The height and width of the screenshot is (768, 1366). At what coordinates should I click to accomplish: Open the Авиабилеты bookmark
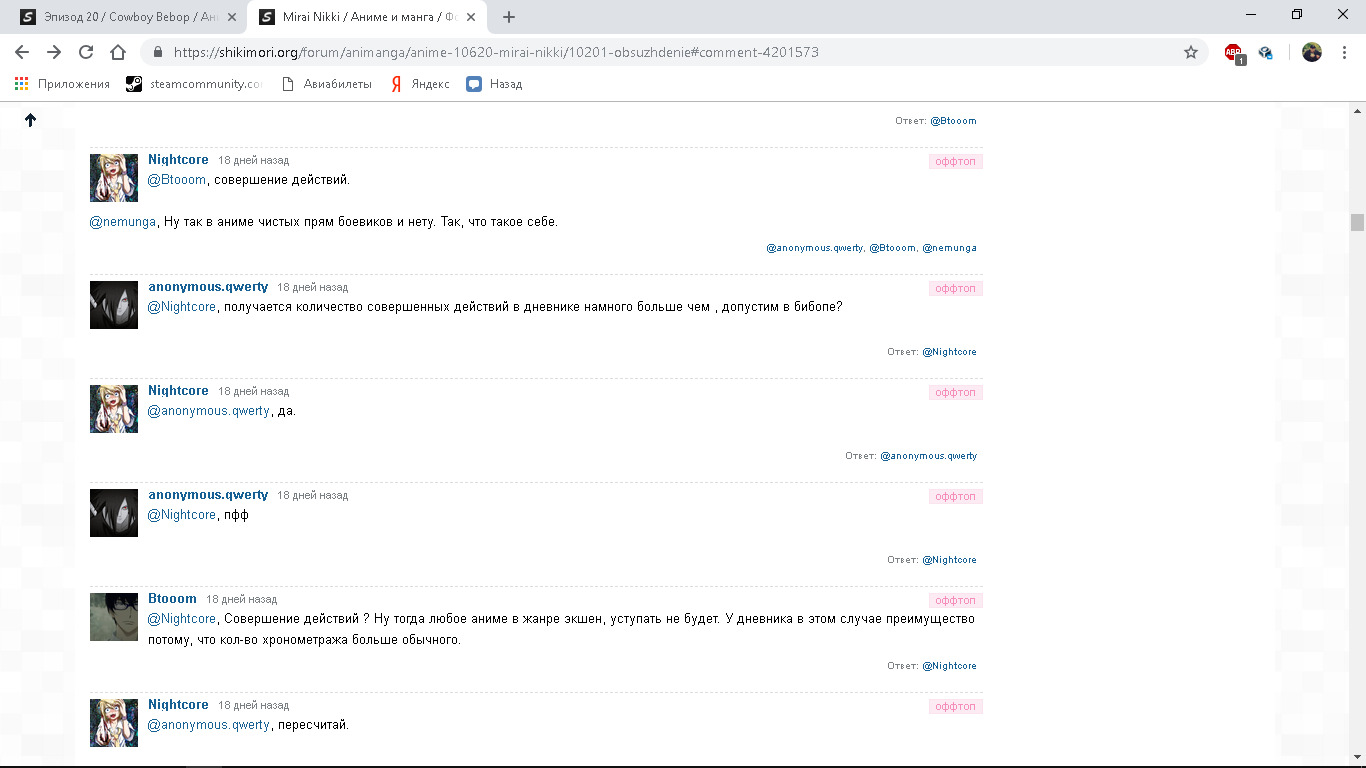click(x=326, y=84)
